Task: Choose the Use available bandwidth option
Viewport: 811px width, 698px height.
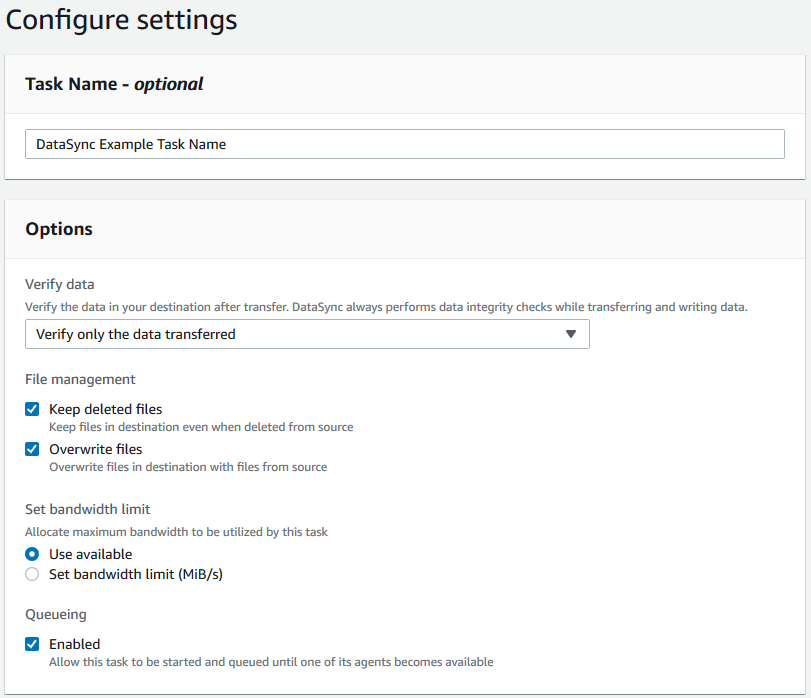Action: coord(31,554)
